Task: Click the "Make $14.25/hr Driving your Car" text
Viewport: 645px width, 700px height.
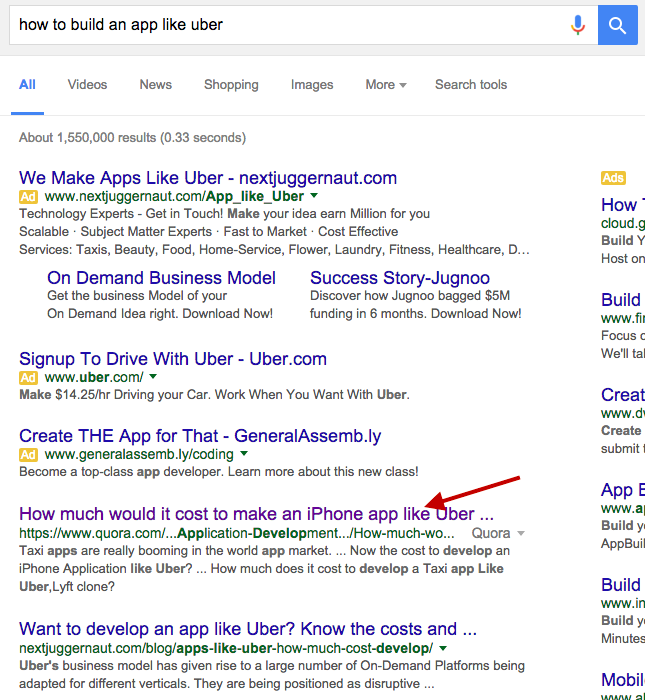Action: coord(214,395)
